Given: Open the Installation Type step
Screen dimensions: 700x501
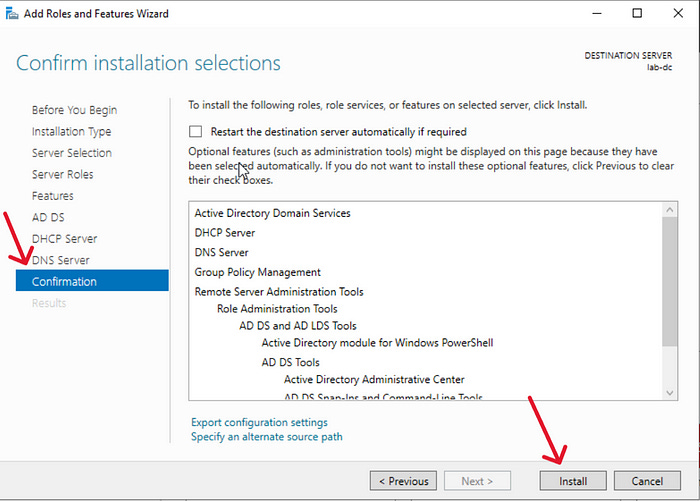Looking at the screenshot, I should (x=71, y=131).
